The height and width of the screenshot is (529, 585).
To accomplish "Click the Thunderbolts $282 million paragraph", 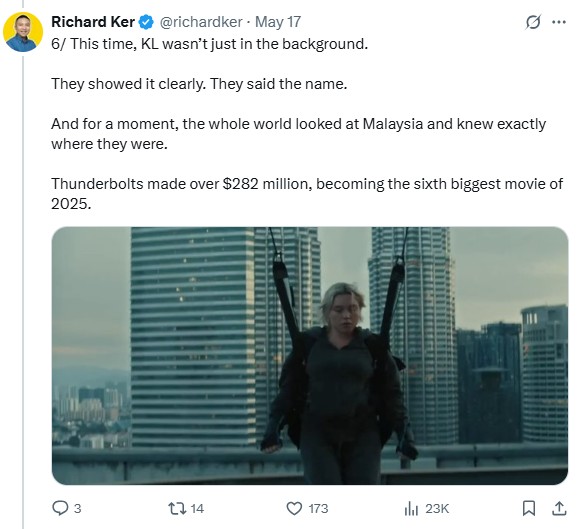I will tap(307, 194).
